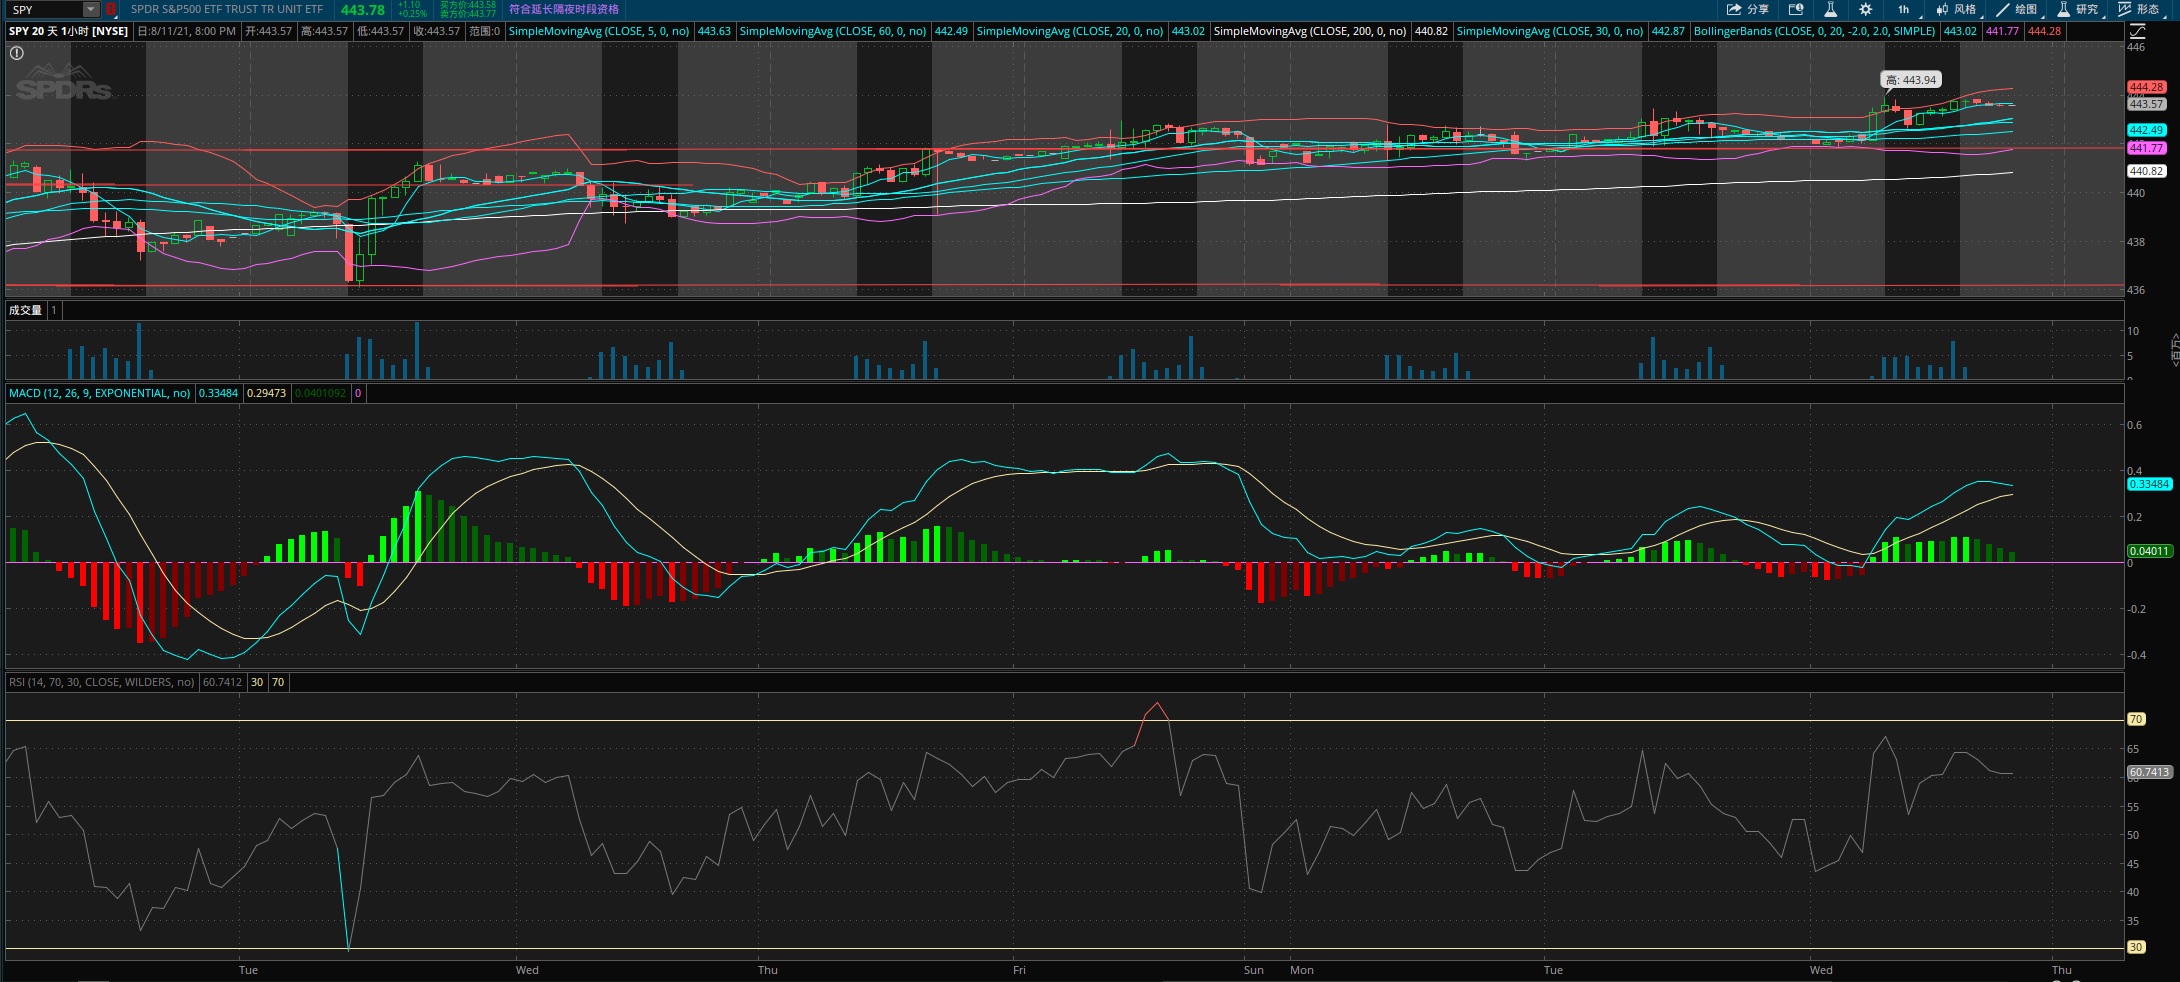This screenshot has width=2180, height=982.
Task: Click the MACD histogram value 0.0401092
Action: point(320,393)
